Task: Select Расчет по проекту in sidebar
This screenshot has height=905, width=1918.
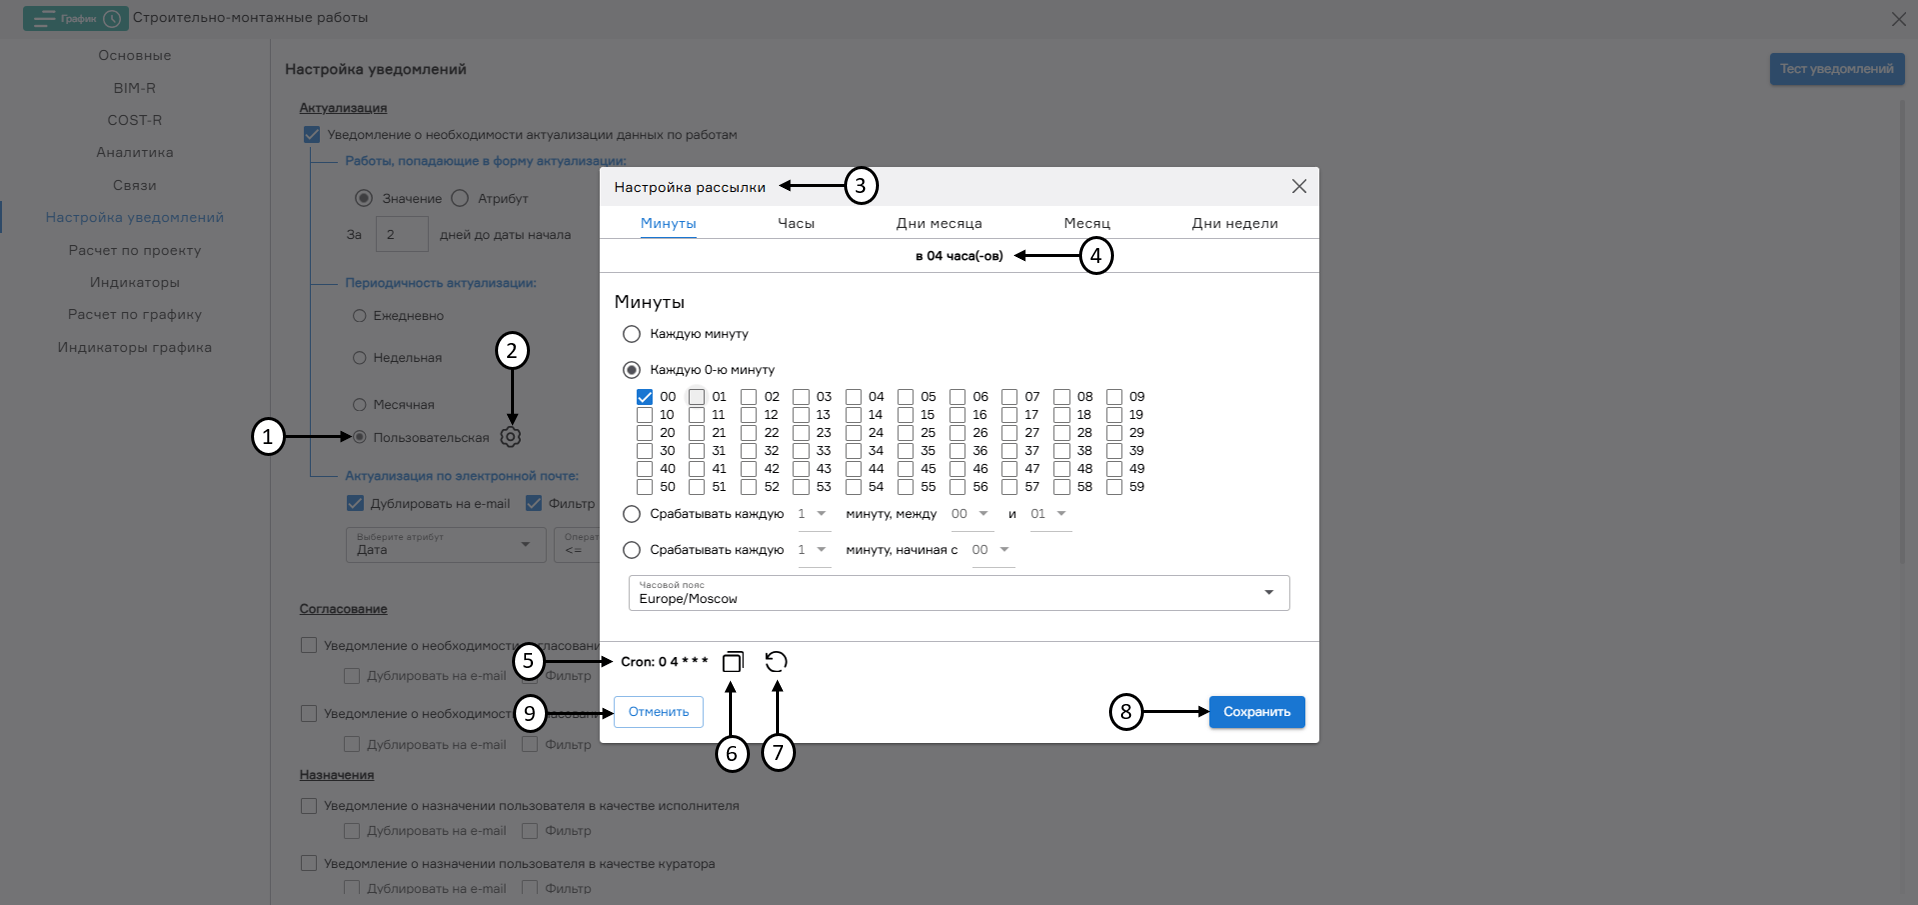Action: coord(134,250)
